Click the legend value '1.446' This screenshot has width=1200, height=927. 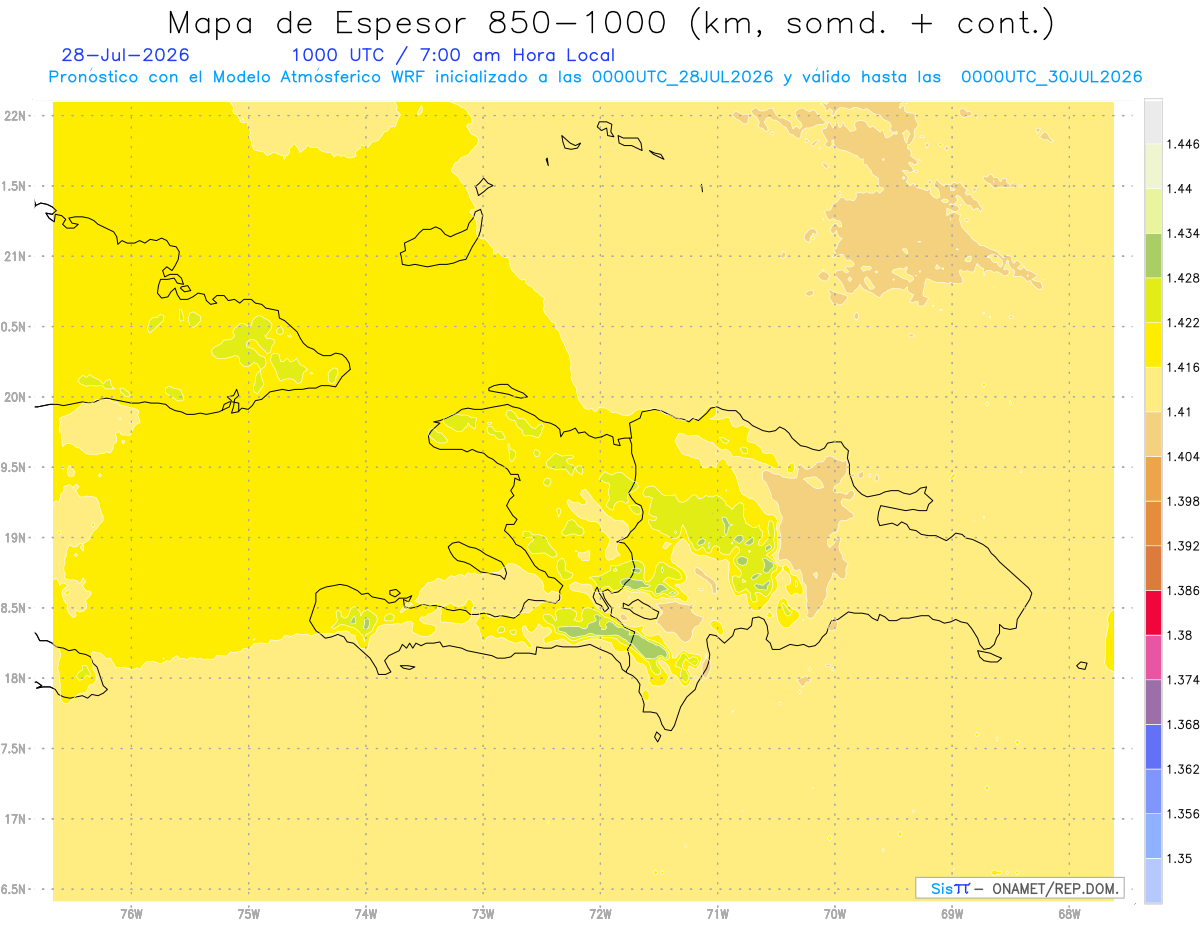(1183, 144)
